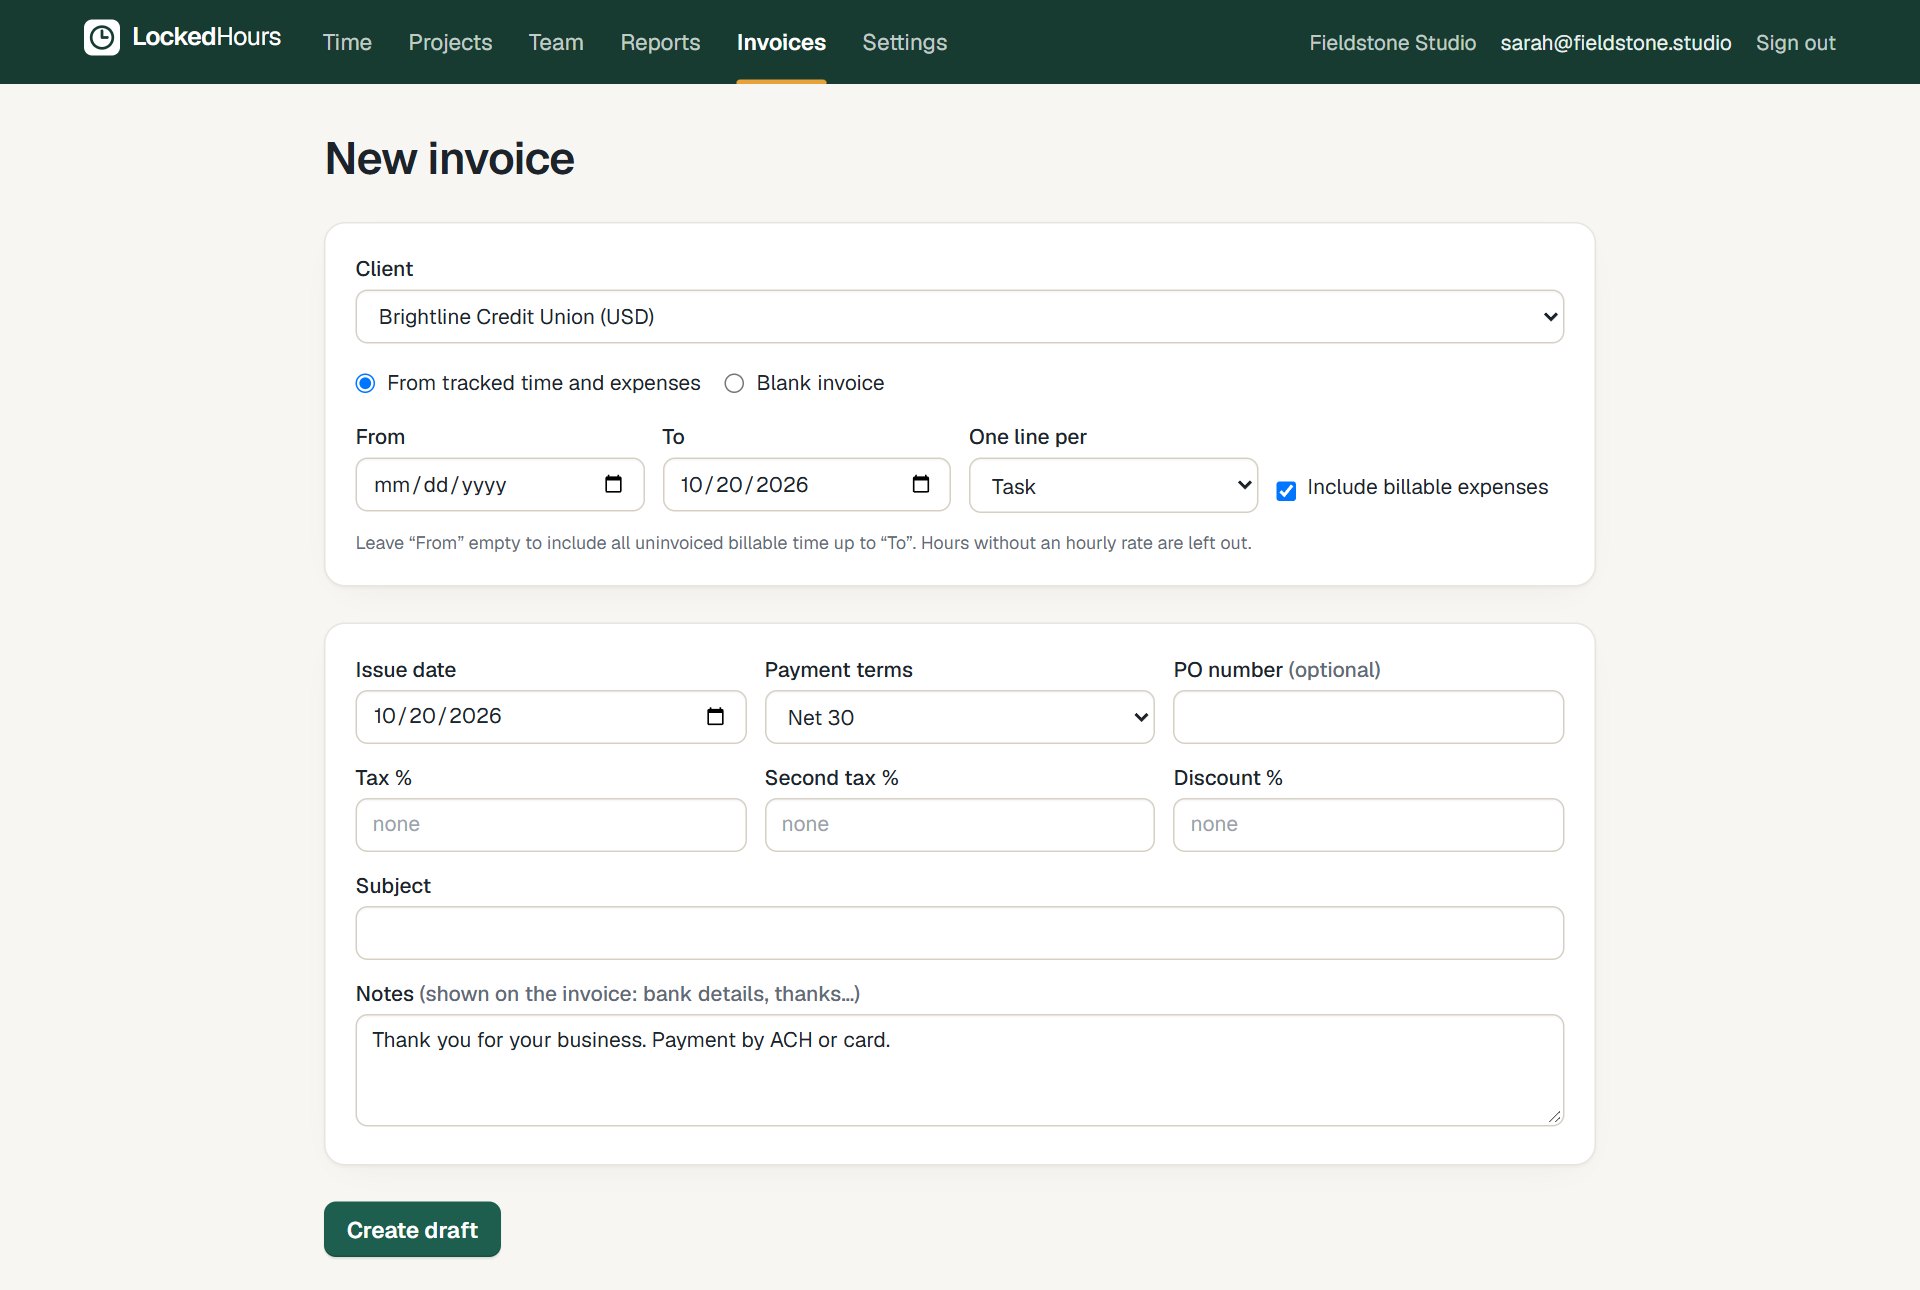Focus the From date field
This screenshot has width=1920, height=1290.
click(x=500, y=485)
